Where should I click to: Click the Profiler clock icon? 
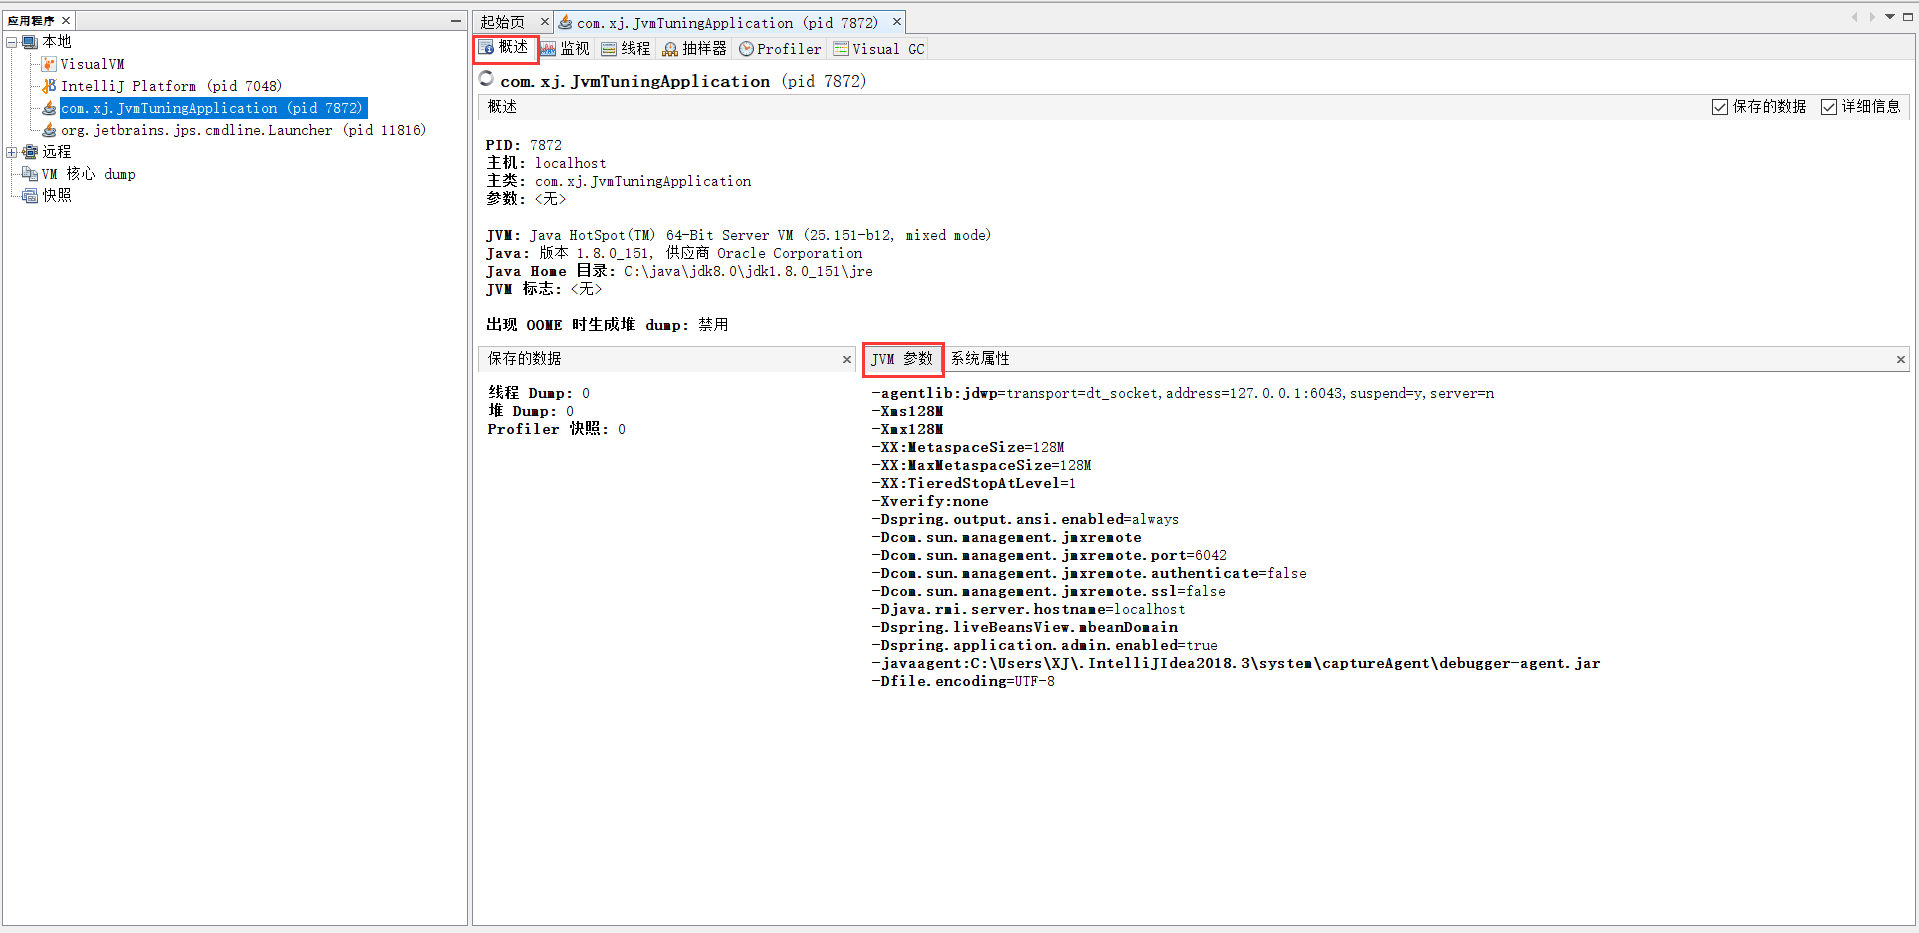pos(746,49)
